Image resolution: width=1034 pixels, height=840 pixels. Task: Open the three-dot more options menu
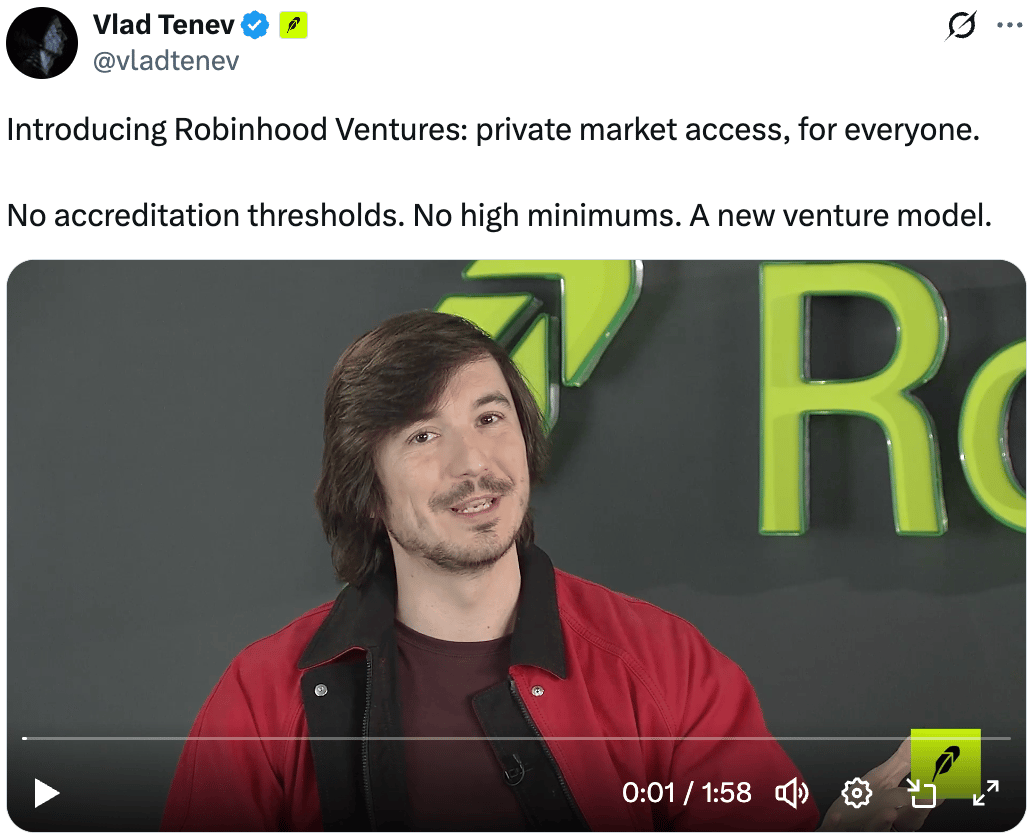[1009, 26]
